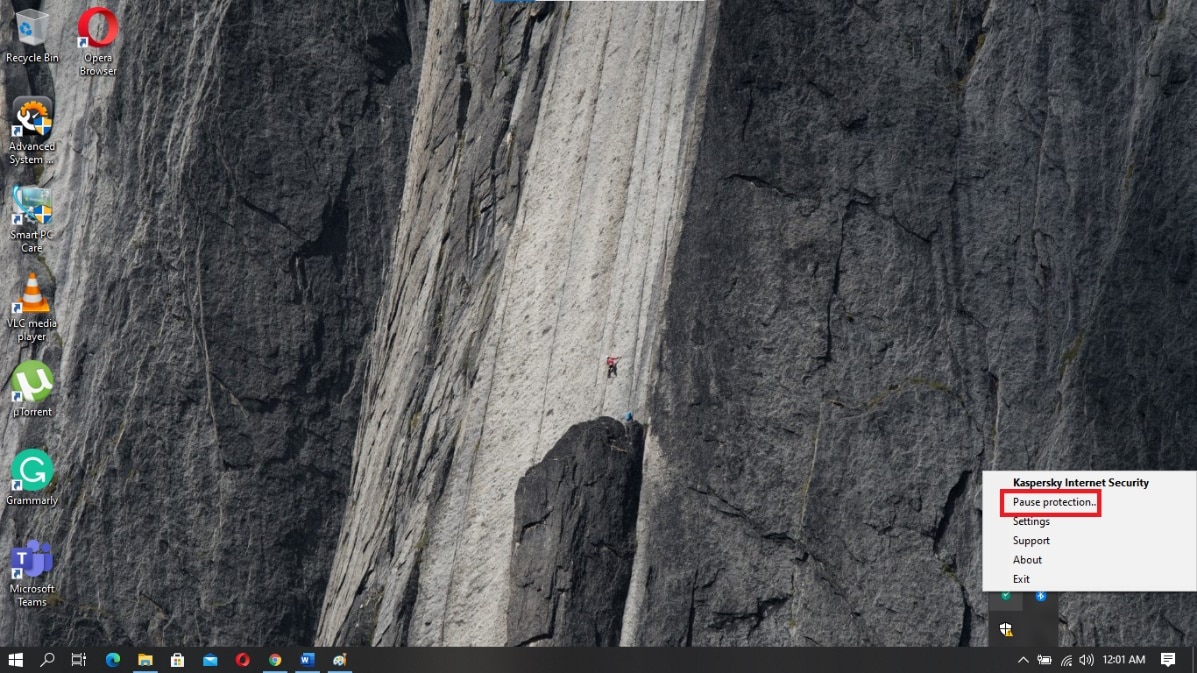The image size is (1197, 673).
Task: Switch to Microsoft Word in the taskbar
Action: click(308, 660)
